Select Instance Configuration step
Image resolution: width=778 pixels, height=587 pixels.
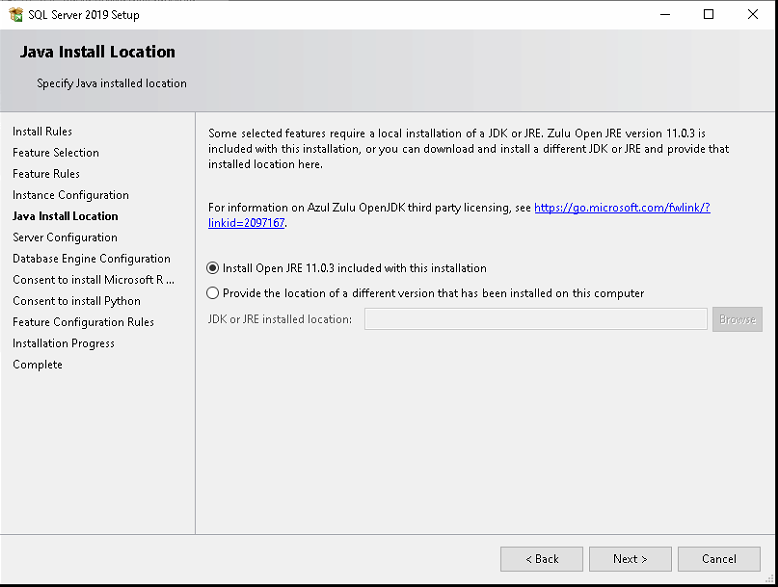coord(70,195)
